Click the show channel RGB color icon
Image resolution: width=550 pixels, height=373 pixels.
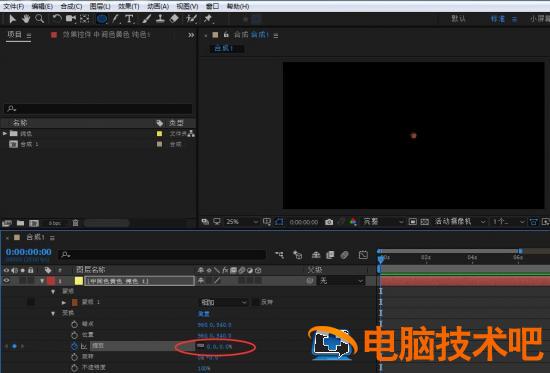tap(353, 221)
